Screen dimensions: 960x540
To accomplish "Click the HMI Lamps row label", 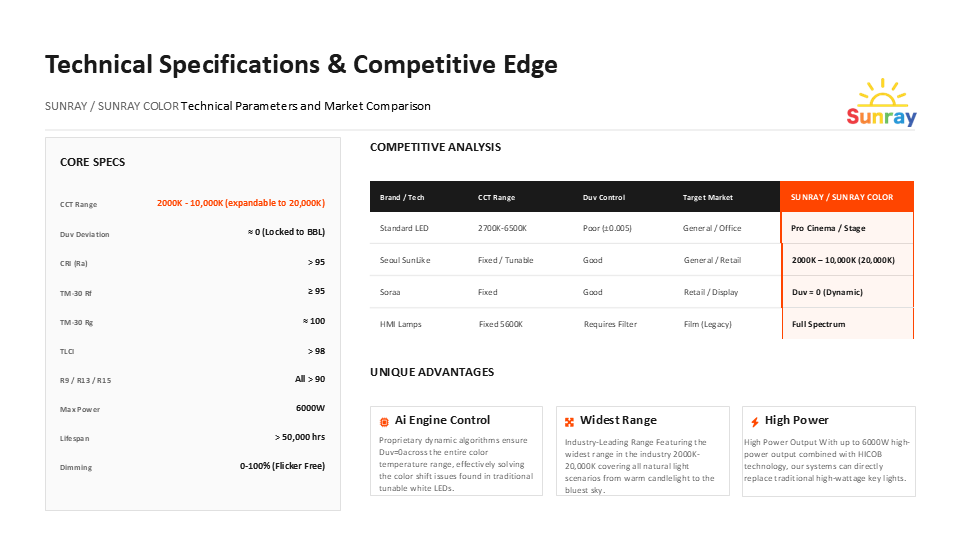I will click(x=401, y=324).
